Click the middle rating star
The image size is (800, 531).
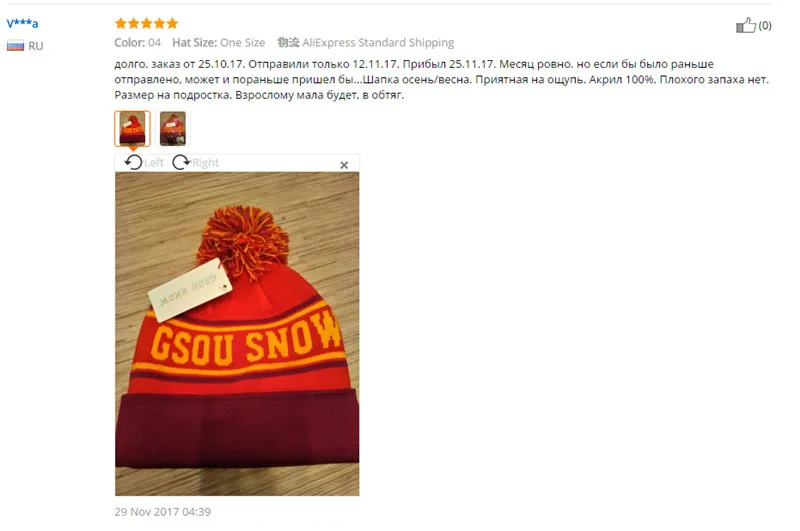pyautogui.click(x=146, y=23)
